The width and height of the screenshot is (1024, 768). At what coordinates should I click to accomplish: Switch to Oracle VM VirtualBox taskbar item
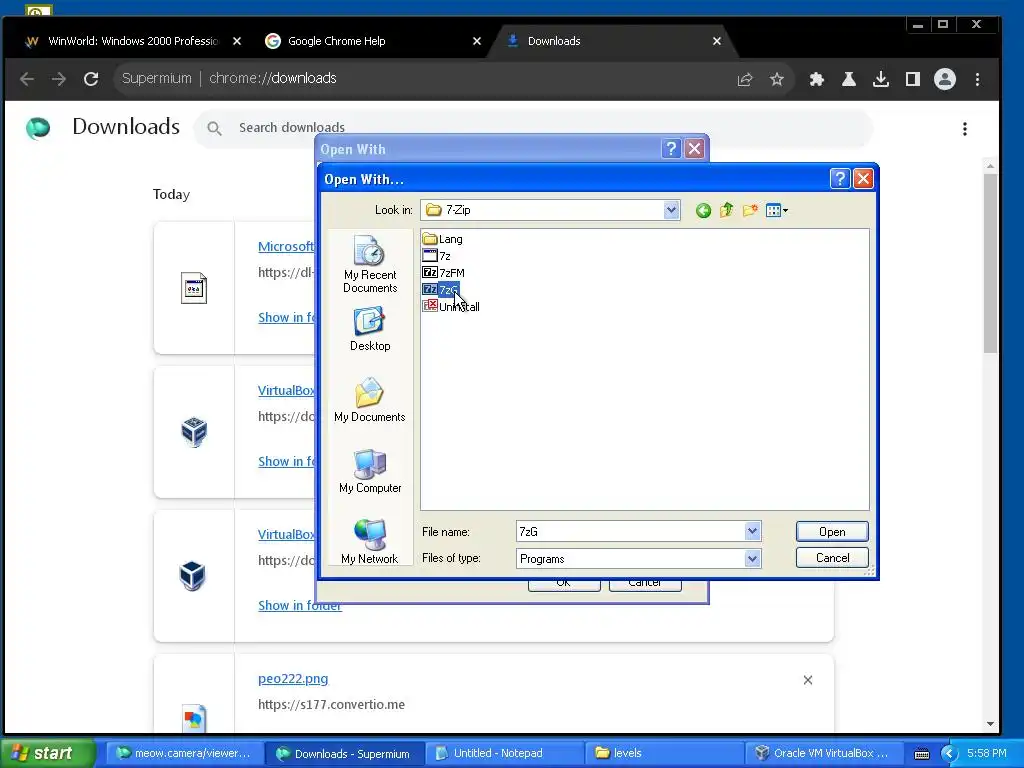822,753
